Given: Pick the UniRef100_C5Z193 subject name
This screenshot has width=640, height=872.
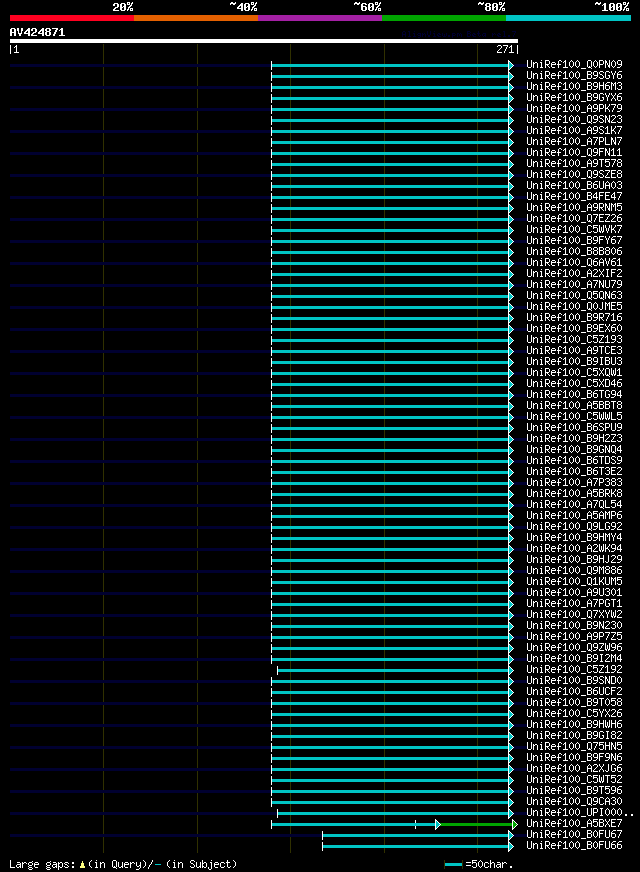Looking at the screenshot, I should coord(574,339).
